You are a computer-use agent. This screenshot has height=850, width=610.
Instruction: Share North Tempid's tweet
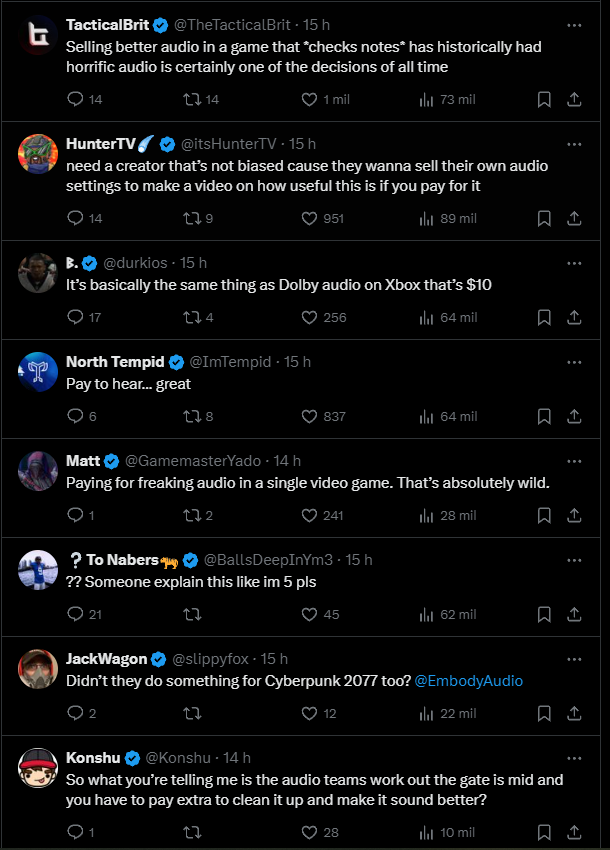click(574, 416)
